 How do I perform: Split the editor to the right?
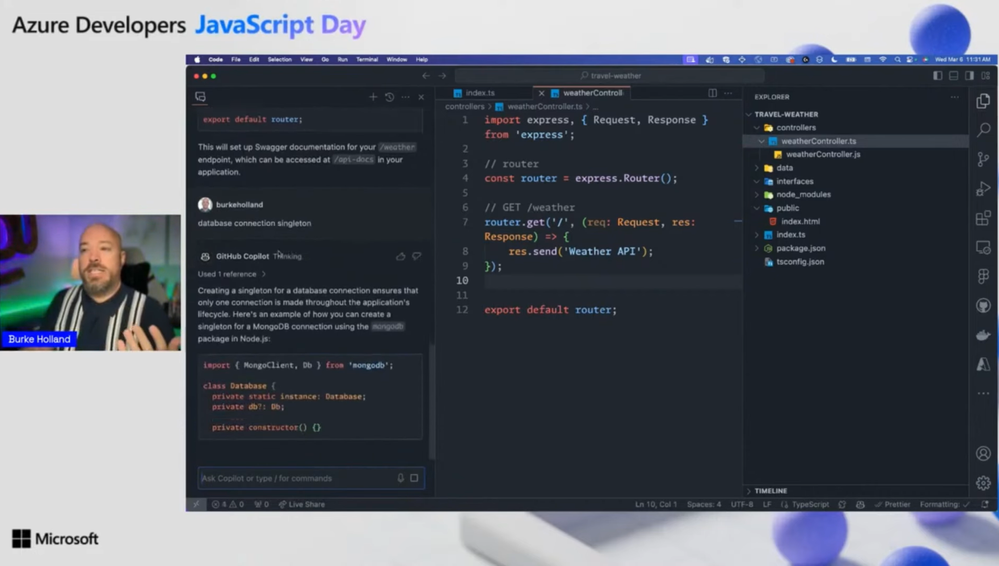tap(712, 93)
